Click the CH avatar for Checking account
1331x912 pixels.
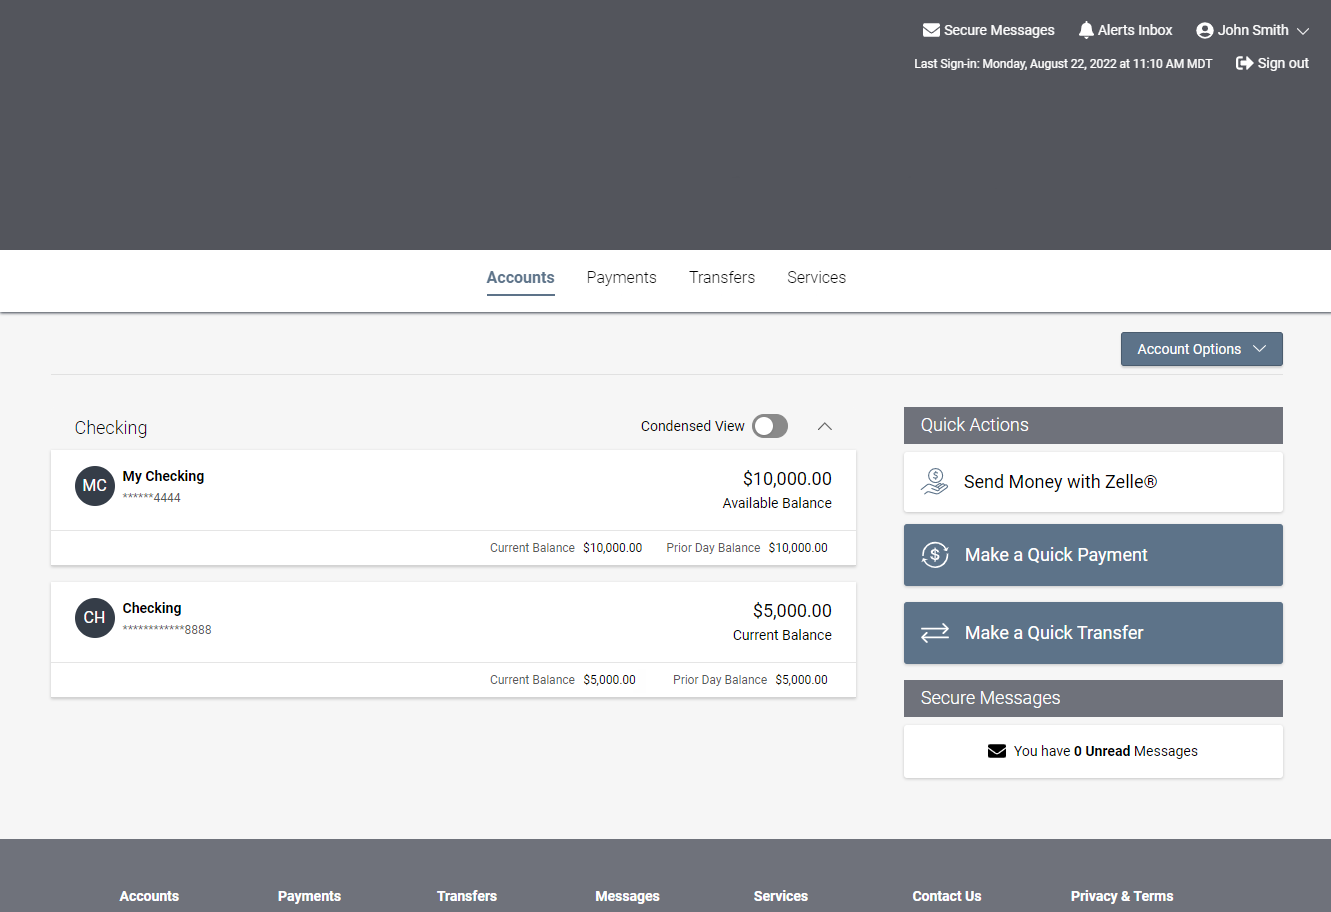click(x=95, y=618)
